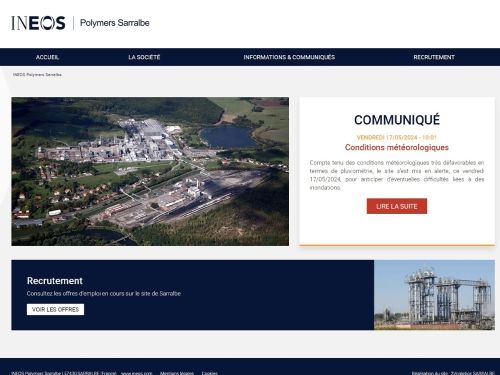This screenshot has height=375, width=500.
Task: Click the industrial plant tower photo
Action: click(x=434, y=295)
